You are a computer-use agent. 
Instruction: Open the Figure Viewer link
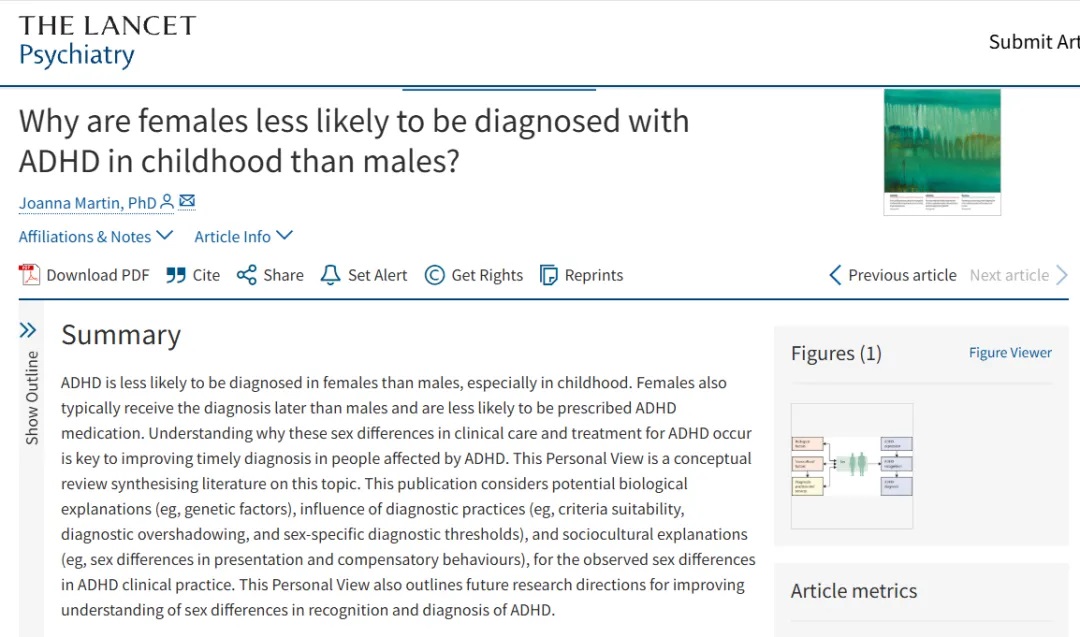click(1010, 353)
